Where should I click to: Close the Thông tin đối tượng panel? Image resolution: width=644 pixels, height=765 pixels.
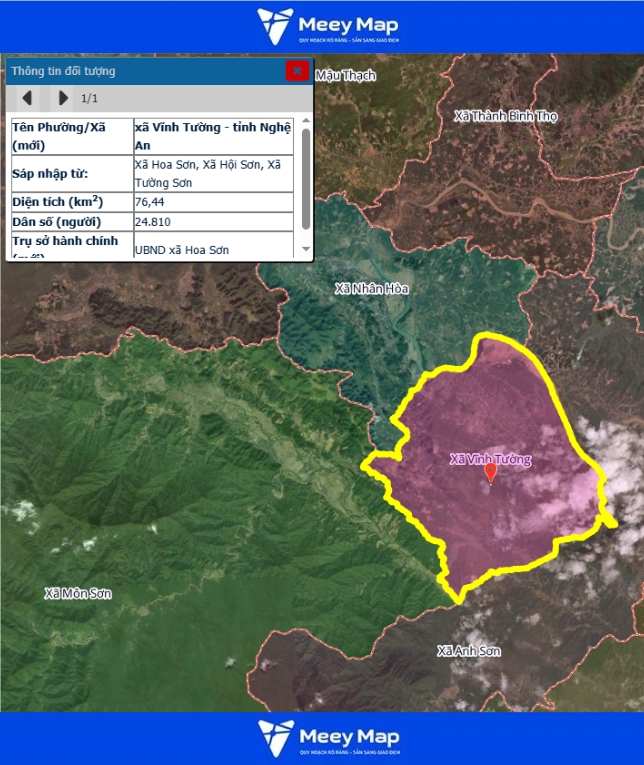click(297, 71)
